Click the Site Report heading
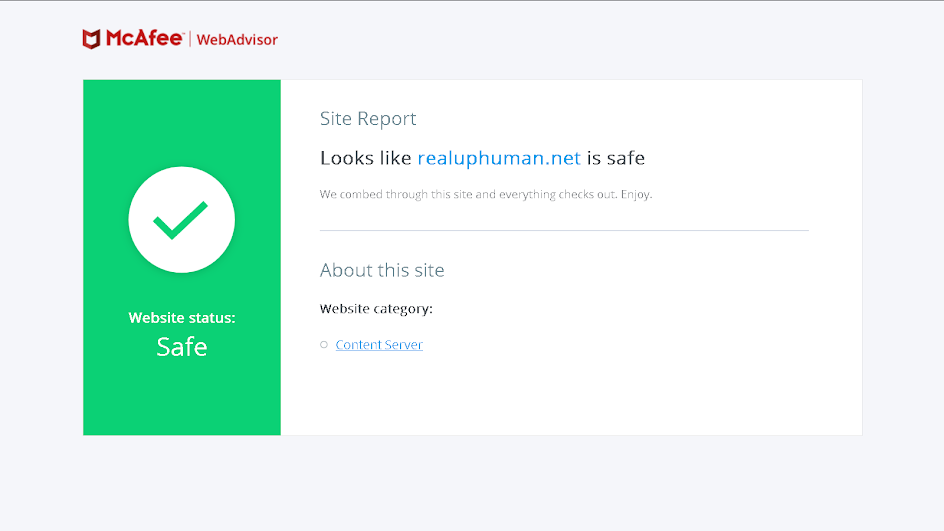Screen dimensions: 944x531 [368, 119]
